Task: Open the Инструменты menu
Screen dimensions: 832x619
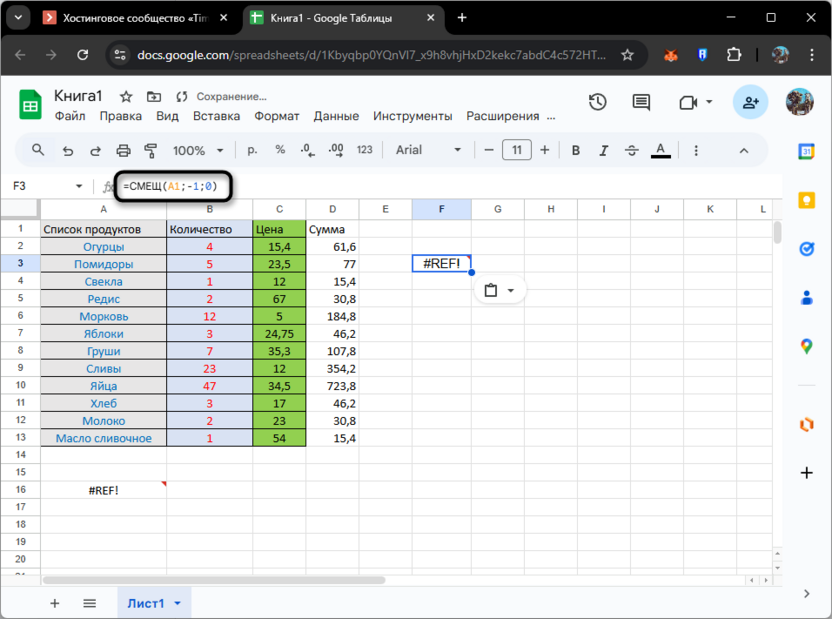Action: 412,116
